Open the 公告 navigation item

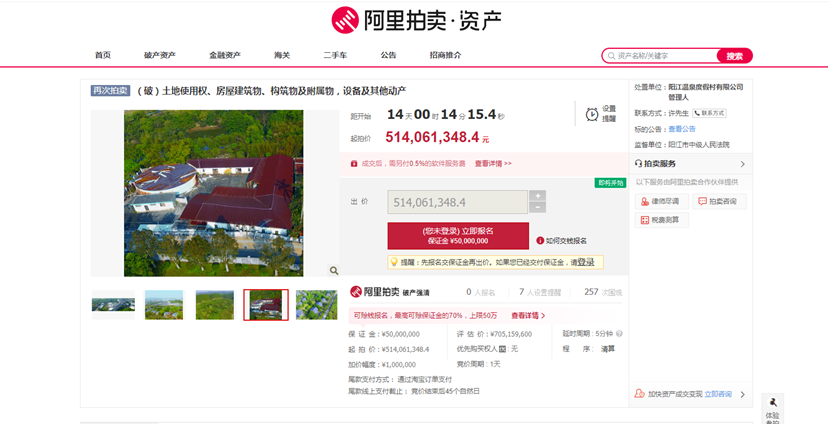click(x=388, y=55)
